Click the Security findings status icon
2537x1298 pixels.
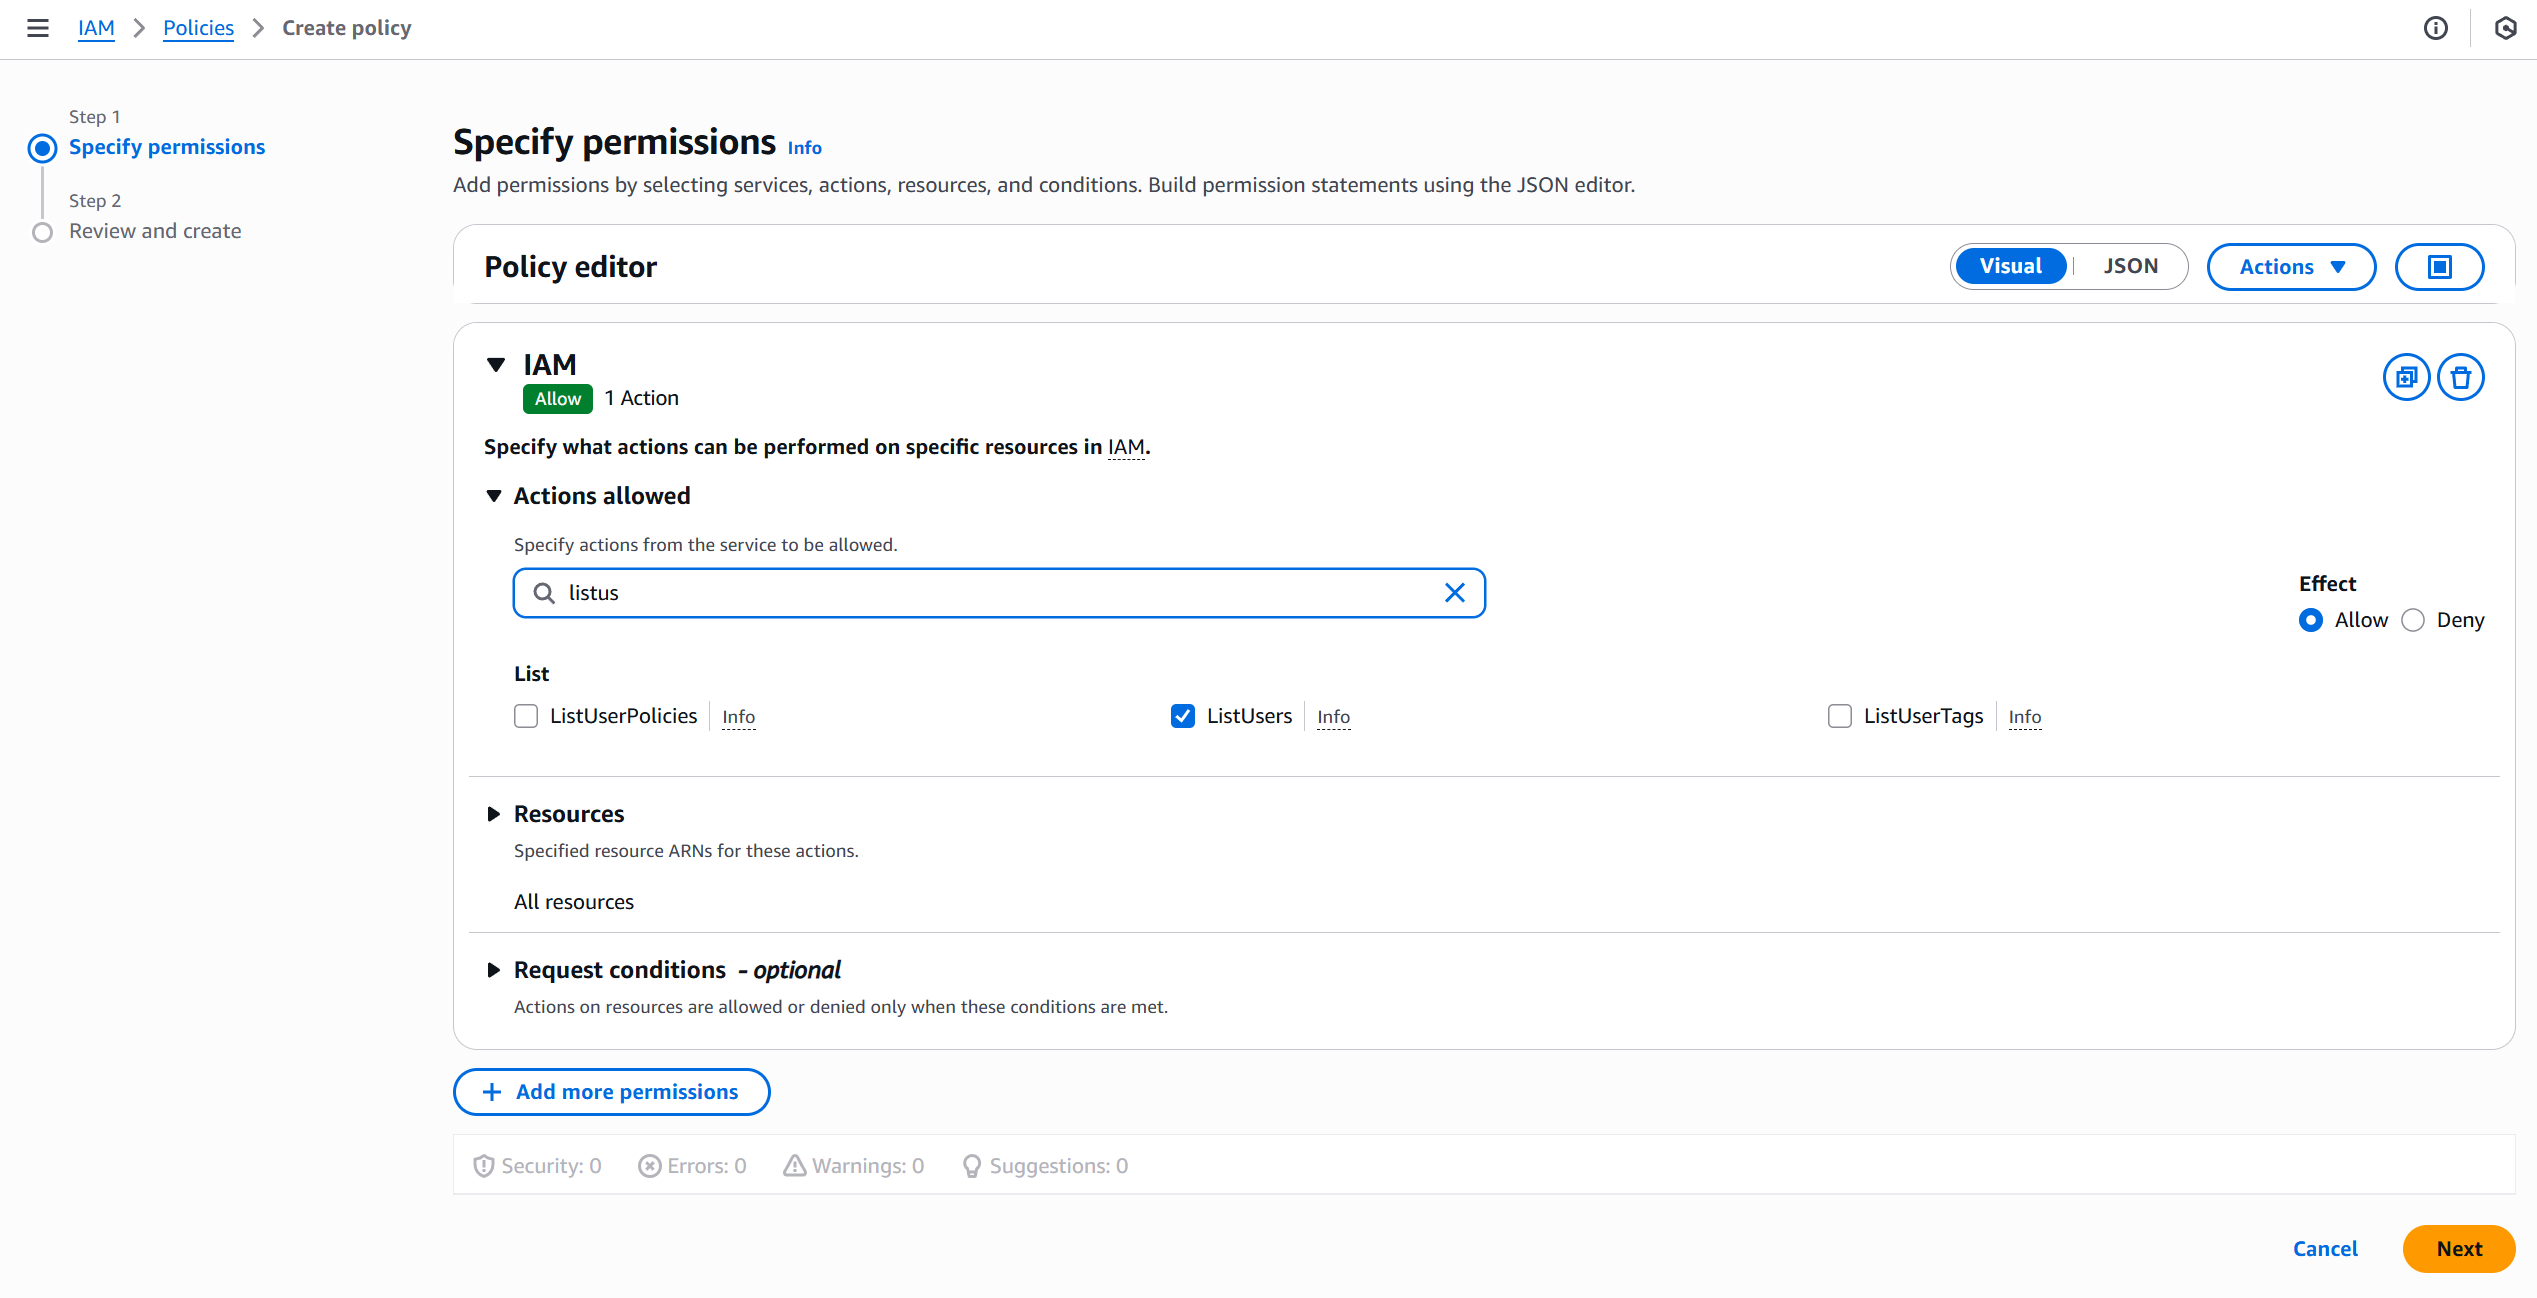(x=484, y=1166)
